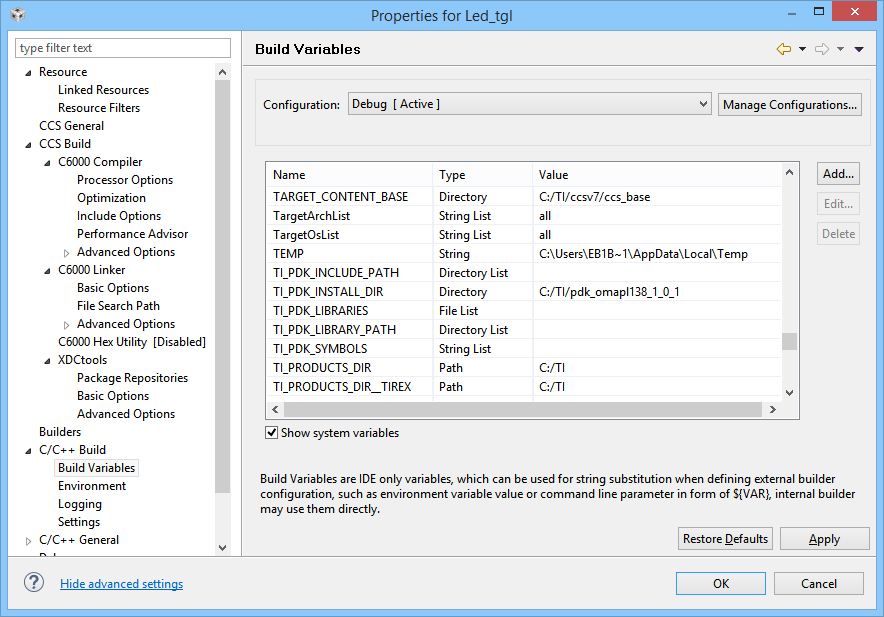Click the forward navigation arrow icon
The width and height of the screenshot is (884, 617).
click(822, 49)
